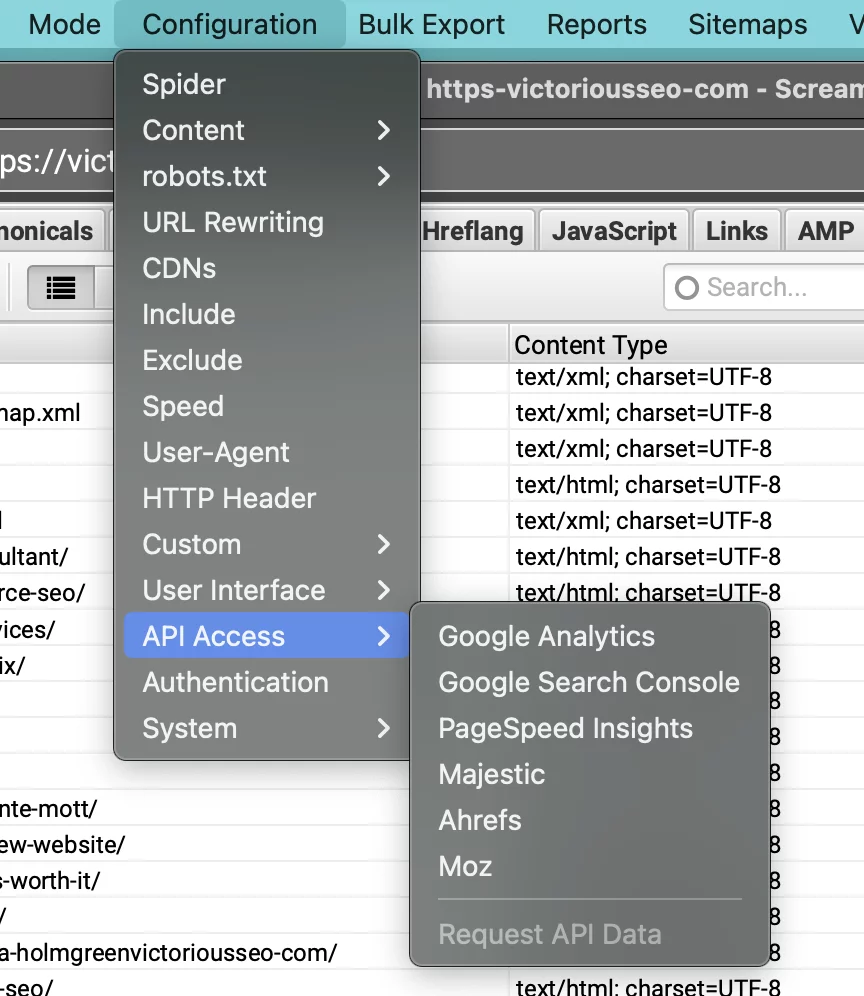Open the Reports menu
864x996 pixels.
click(x=597, y=25)
